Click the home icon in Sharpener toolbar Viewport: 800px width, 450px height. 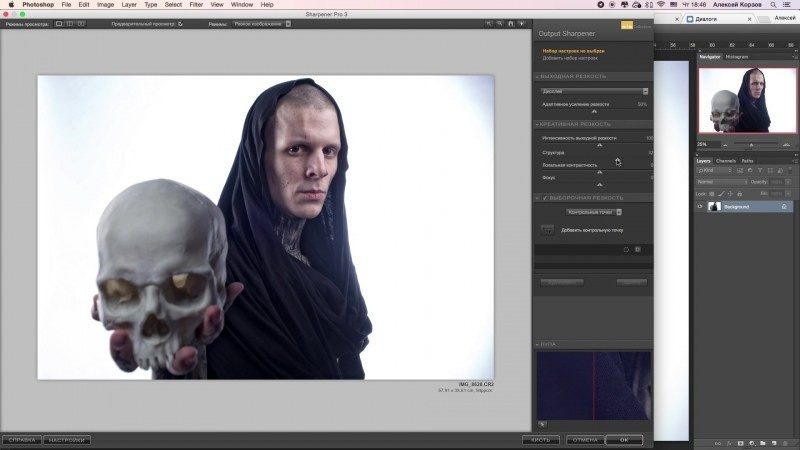(x=511, y=22)
